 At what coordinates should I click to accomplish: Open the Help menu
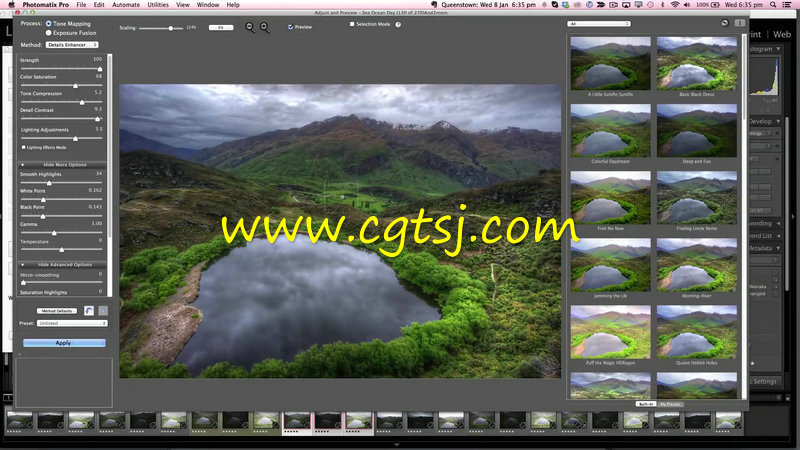tap(233, 5)
